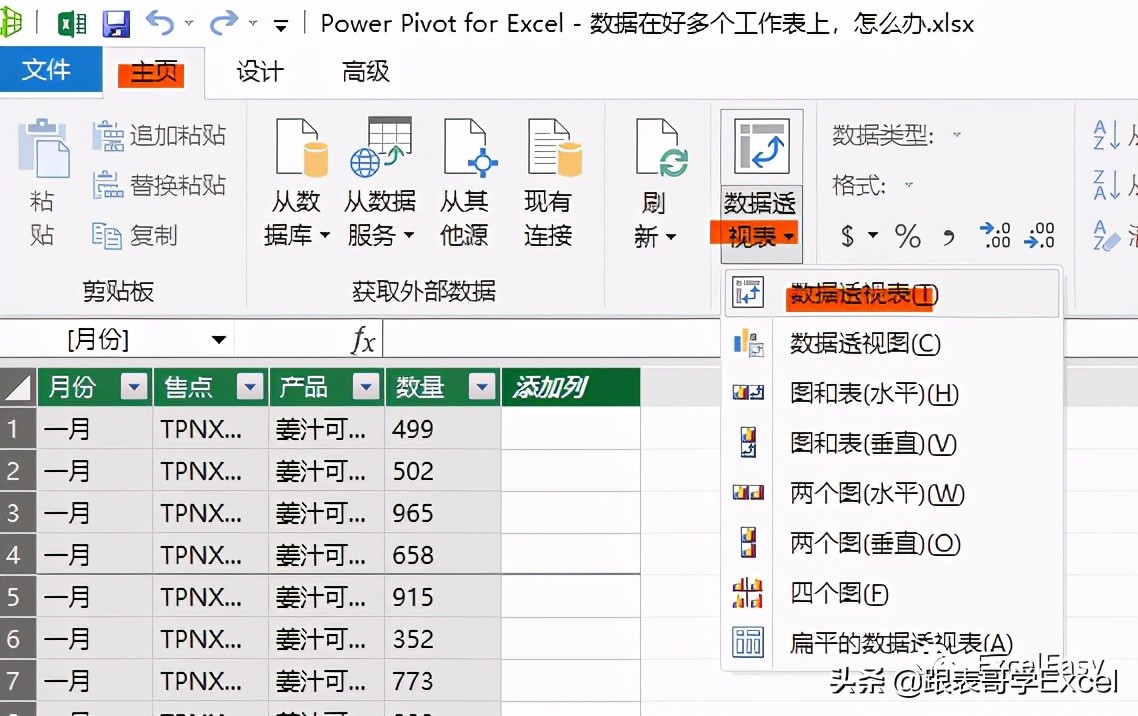Click cell with value 965
This screenshot has width=1138, height=716.
(443, 513)
